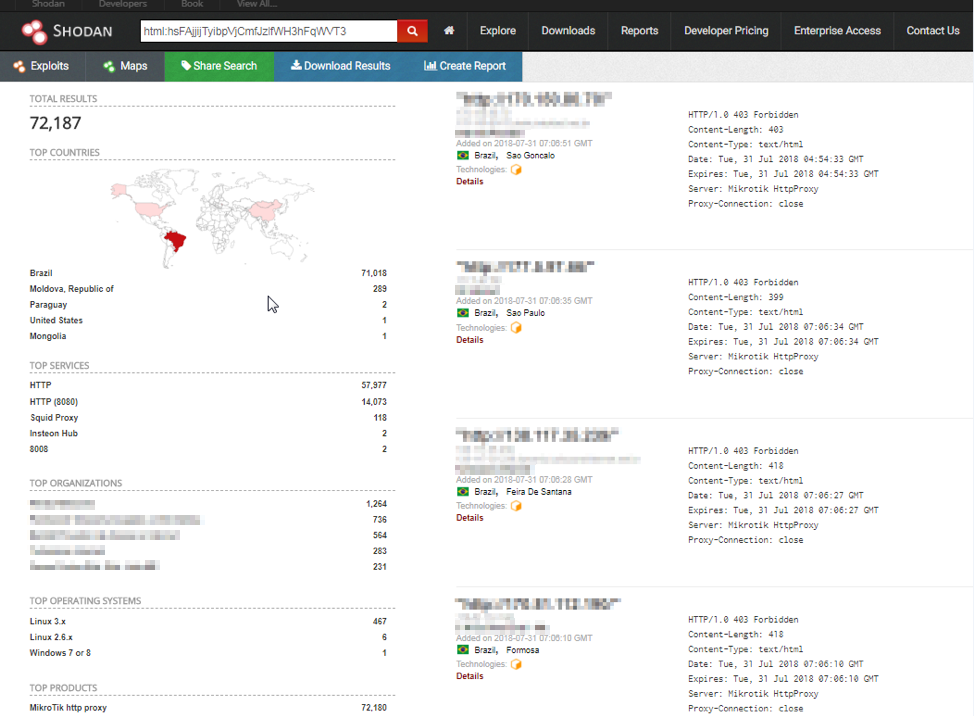
Task: Click Brazil on the world map
Action: pos(179,242)
